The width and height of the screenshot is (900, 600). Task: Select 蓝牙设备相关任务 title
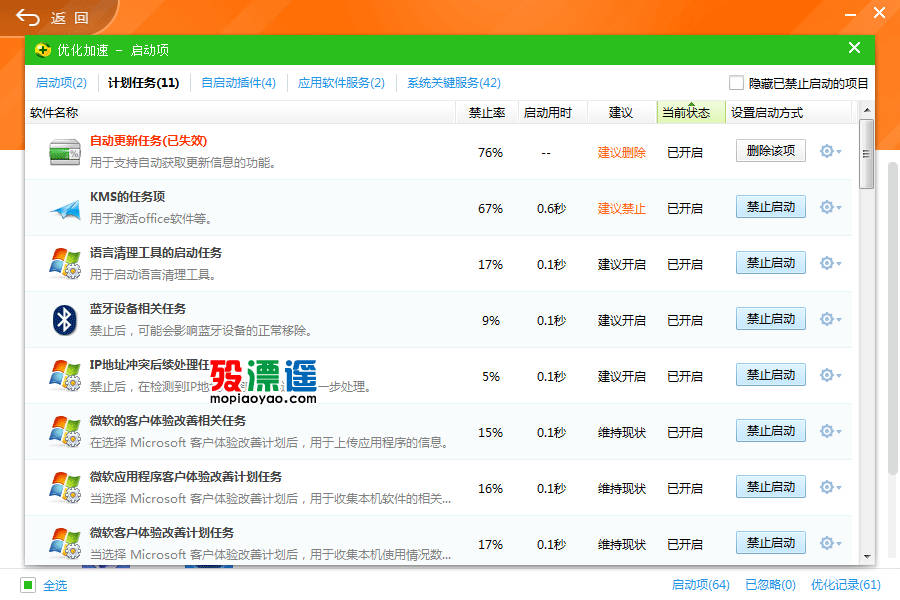[138, 309]
